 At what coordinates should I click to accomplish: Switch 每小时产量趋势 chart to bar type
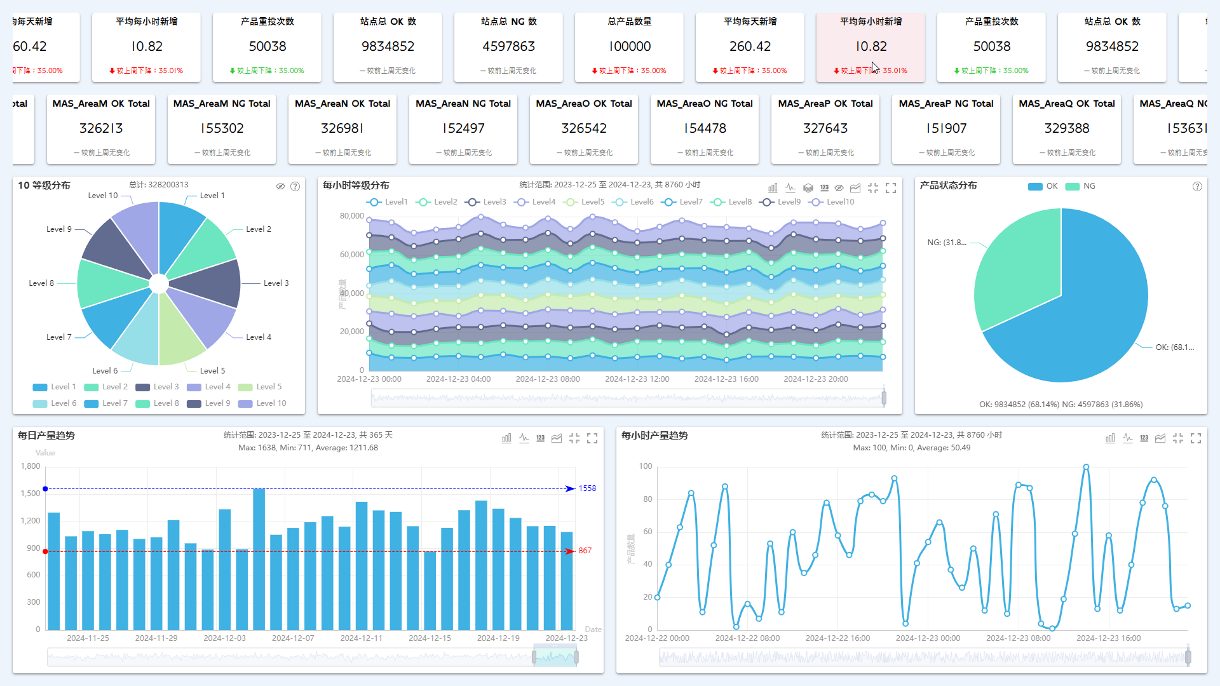(x=1110, y=437)
